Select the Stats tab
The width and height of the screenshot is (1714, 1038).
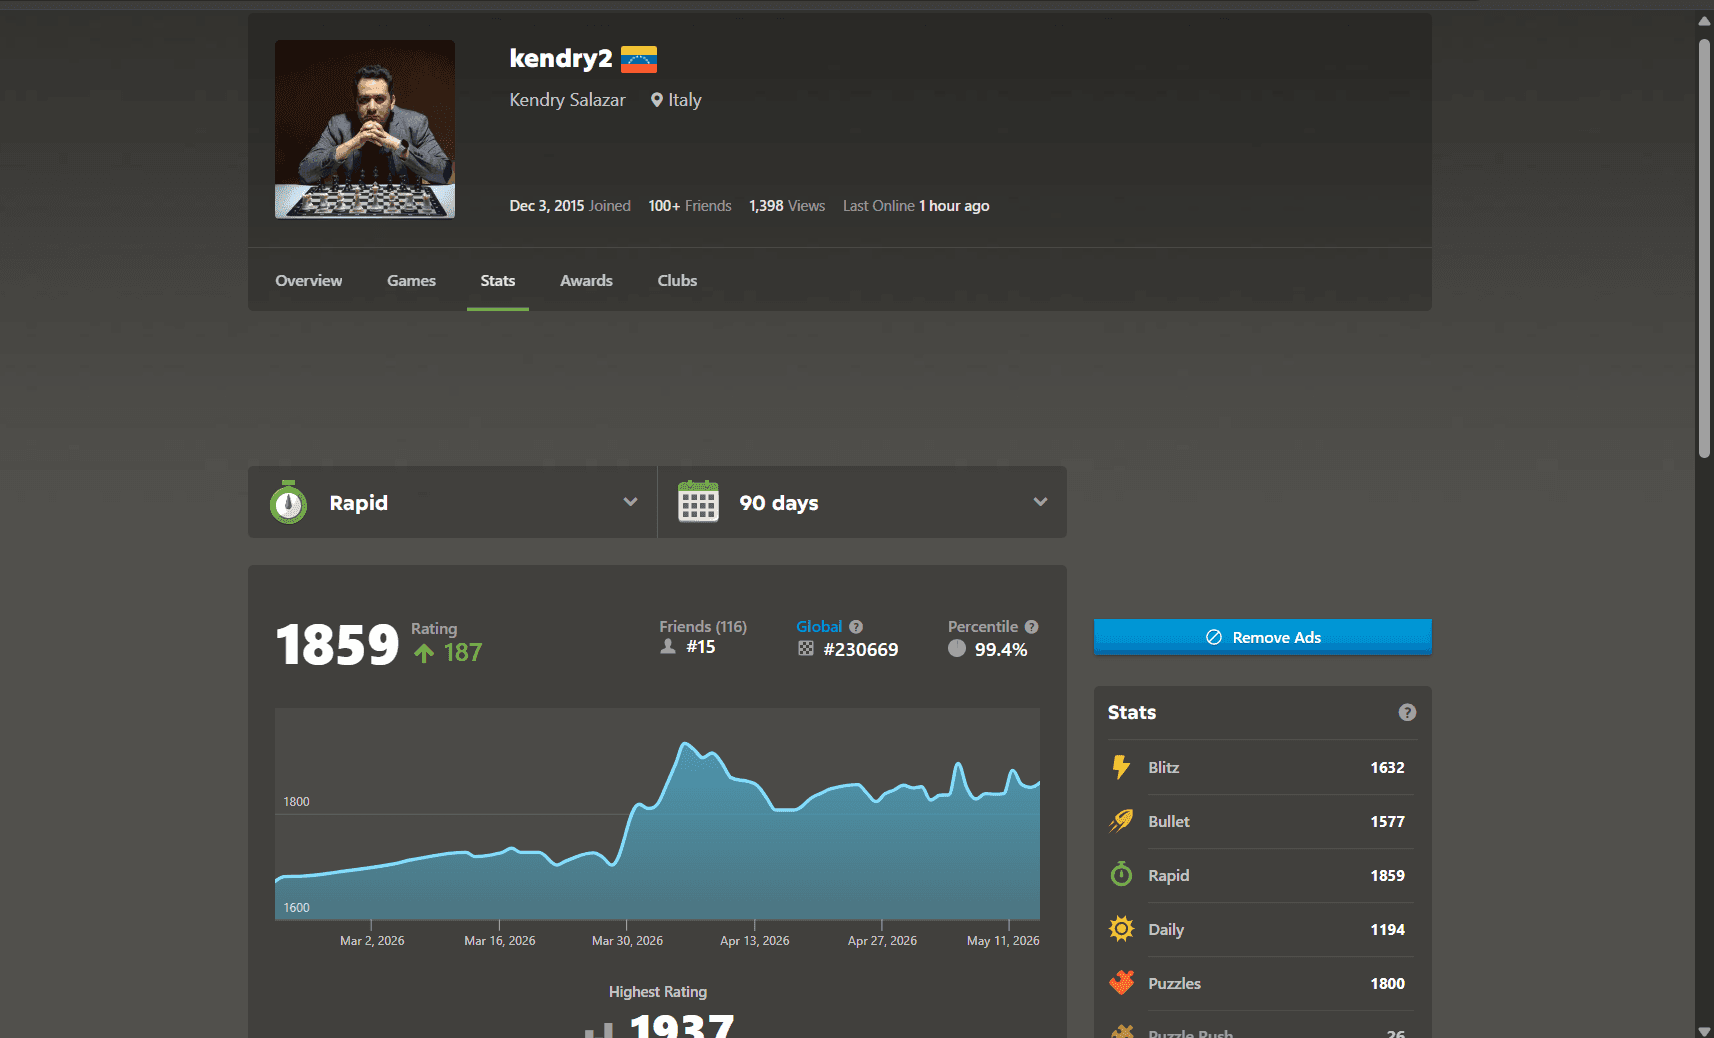[x=498, y=281]
